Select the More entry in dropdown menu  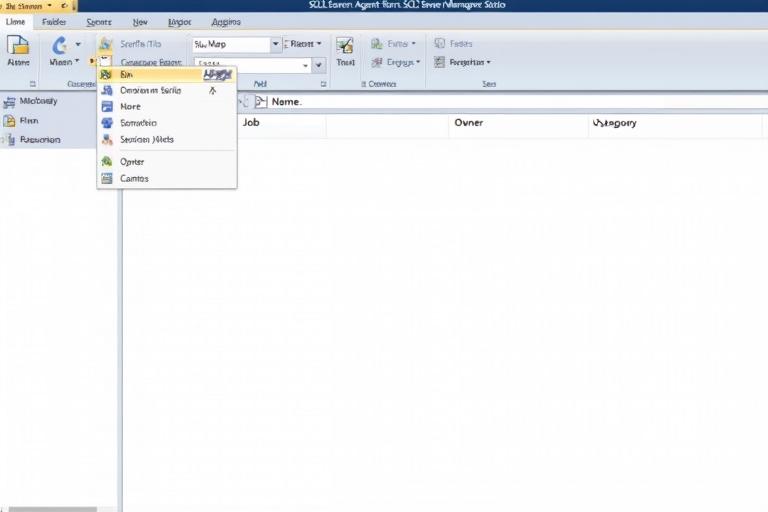131,106
